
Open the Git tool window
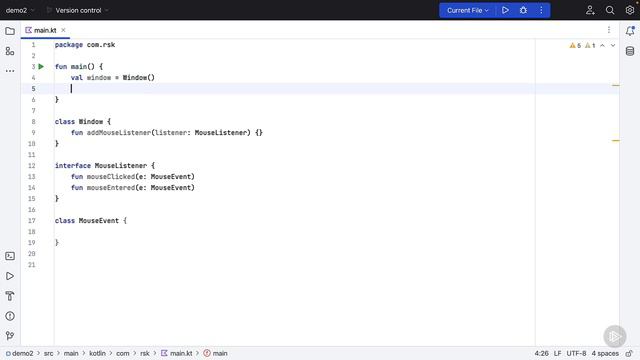[x=10, y=336]
